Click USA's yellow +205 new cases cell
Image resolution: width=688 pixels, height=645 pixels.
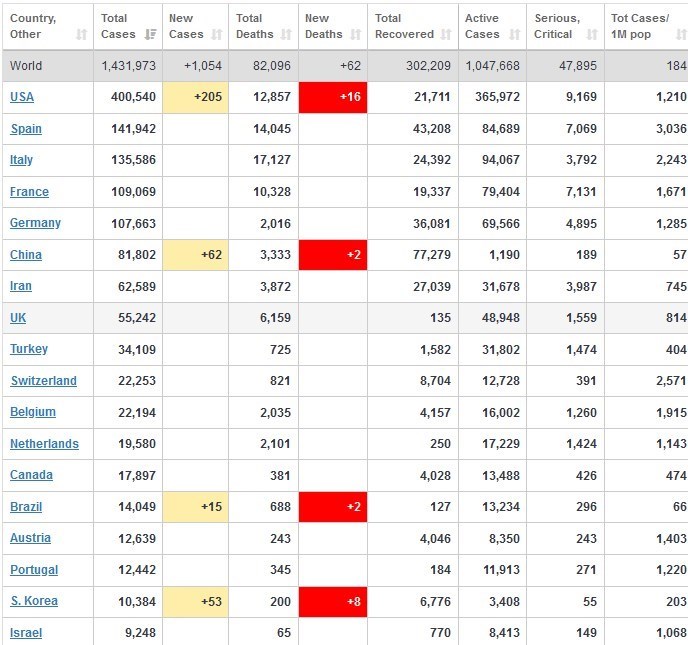[196, 97]
